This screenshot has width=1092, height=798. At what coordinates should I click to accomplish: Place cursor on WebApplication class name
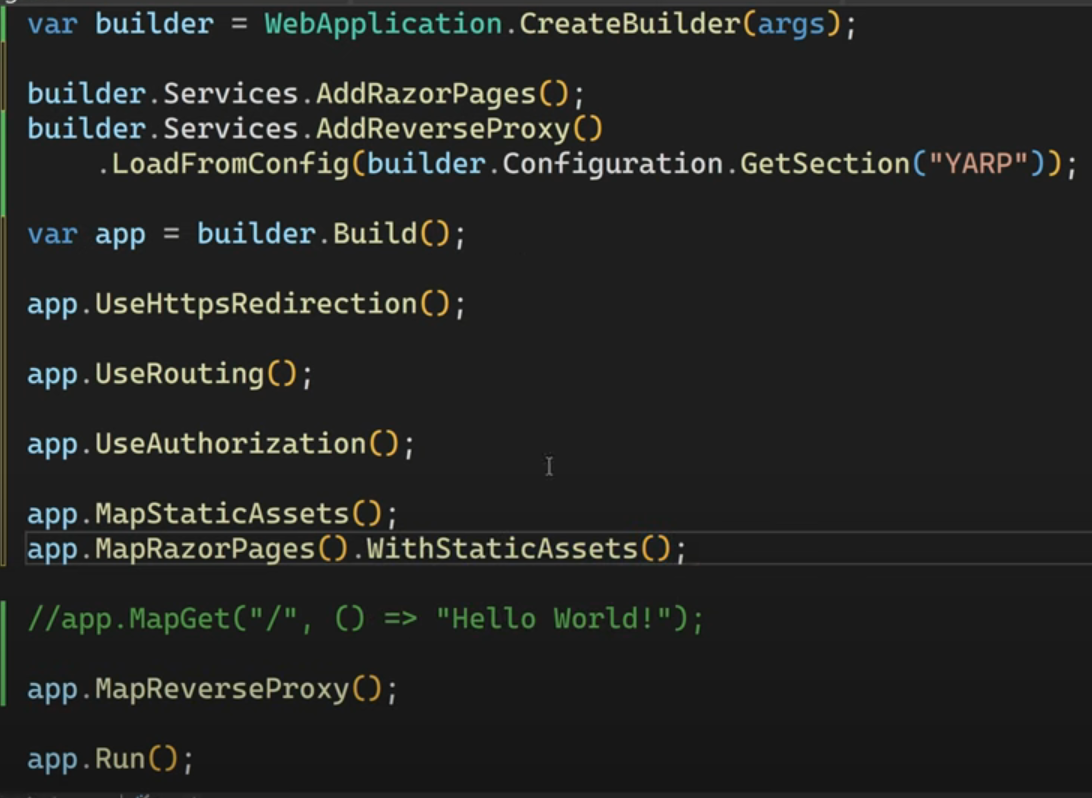(383, 24)
